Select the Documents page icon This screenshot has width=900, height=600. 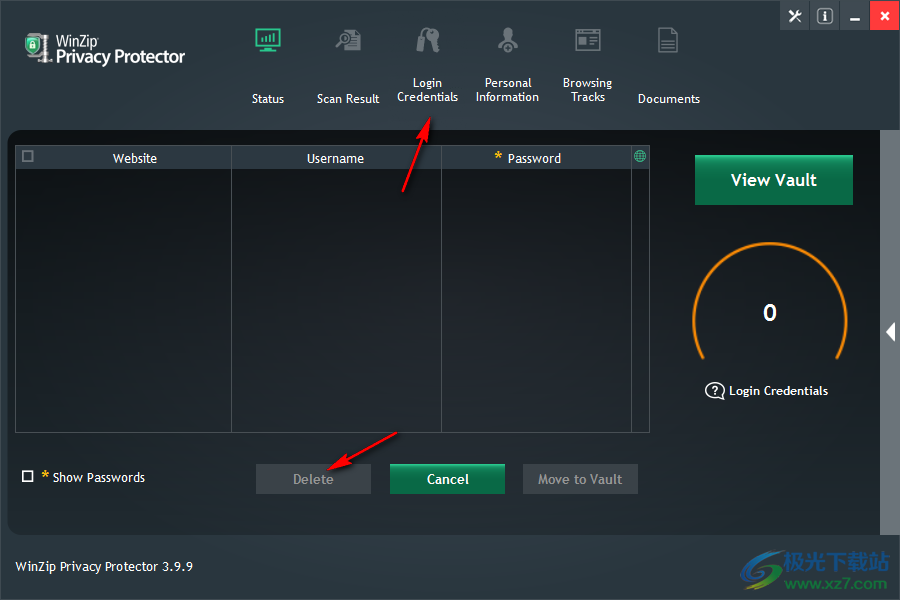pos(668,40)
